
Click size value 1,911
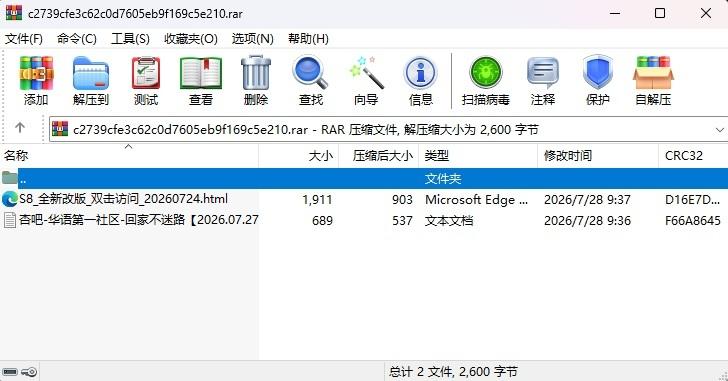(x=317, y=200)
